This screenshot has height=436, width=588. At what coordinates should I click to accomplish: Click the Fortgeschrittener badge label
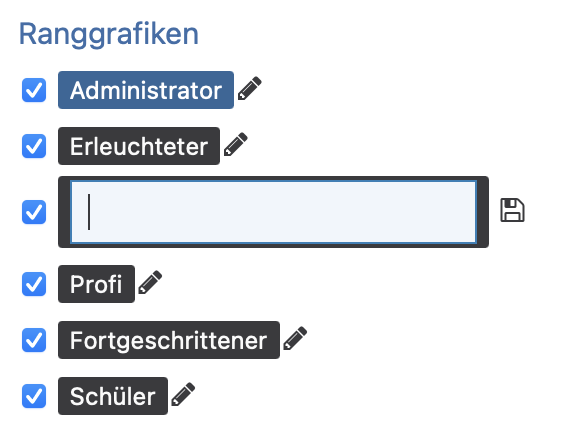point(169,340)
